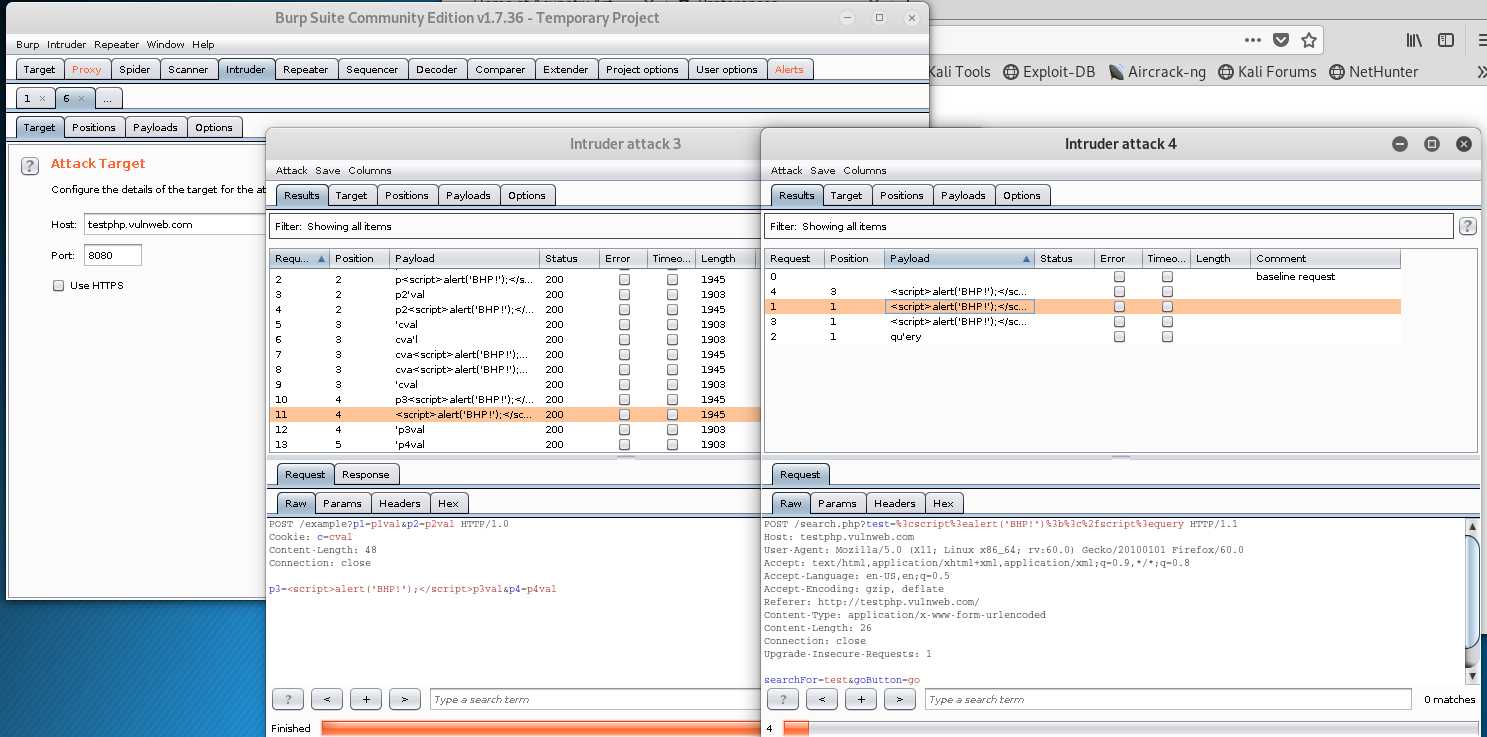
Task: Open the Attack Target help icon
Action: point(30,166)
